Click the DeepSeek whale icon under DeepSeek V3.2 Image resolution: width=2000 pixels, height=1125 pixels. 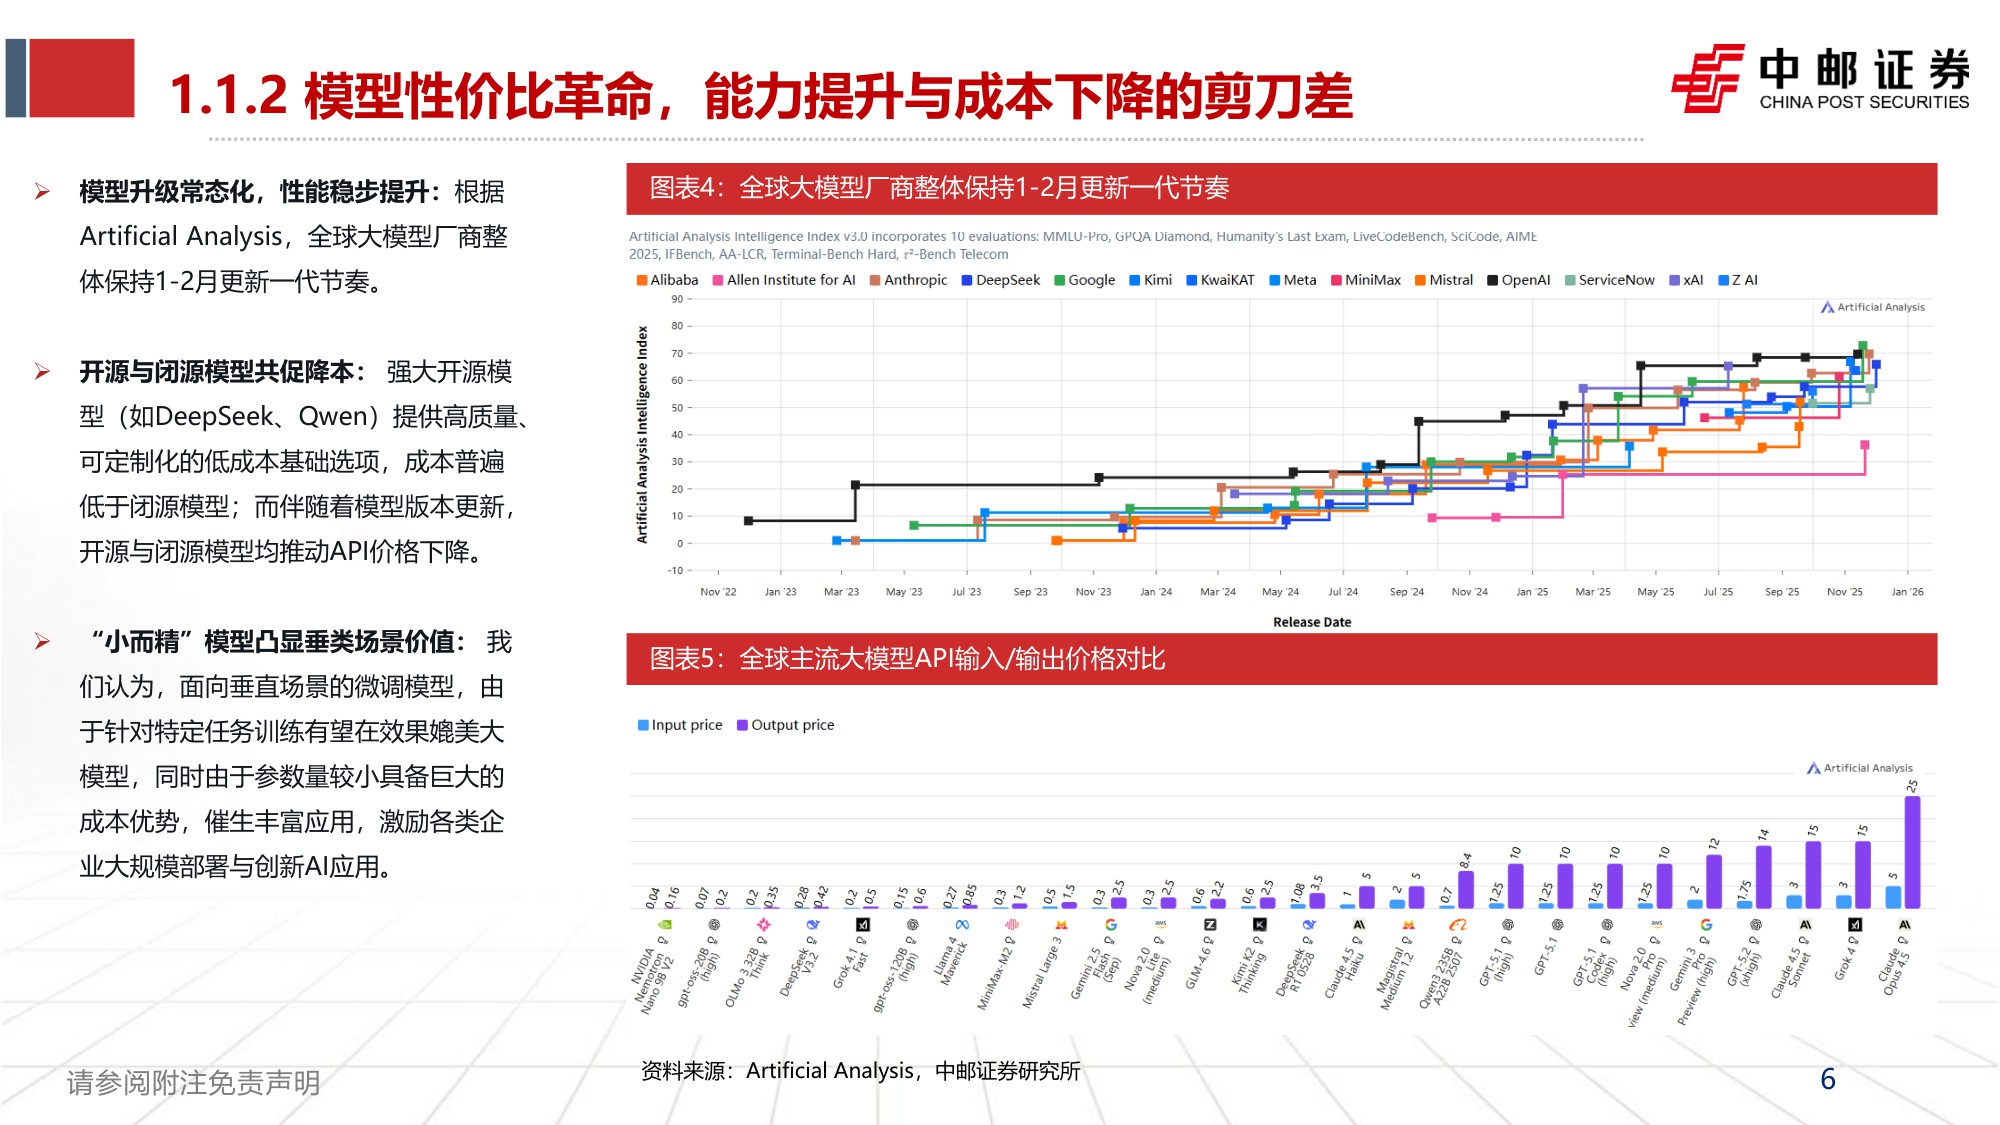click(x=811, y=924)
